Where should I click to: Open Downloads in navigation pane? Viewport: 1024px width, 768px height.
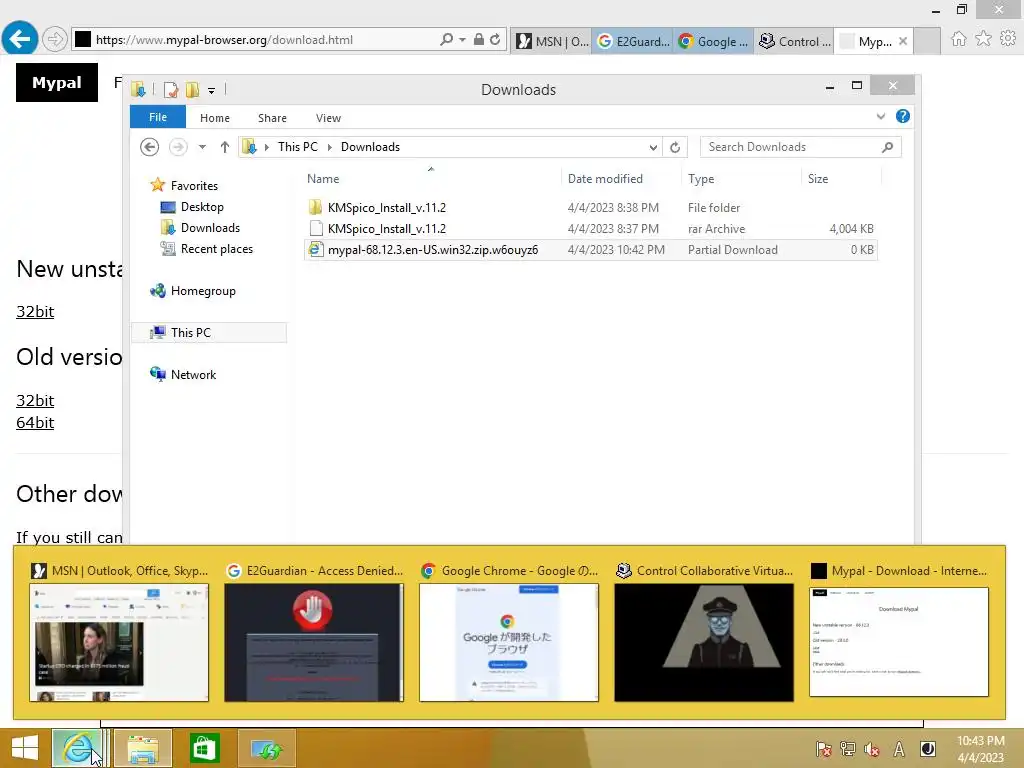[200, 228]
